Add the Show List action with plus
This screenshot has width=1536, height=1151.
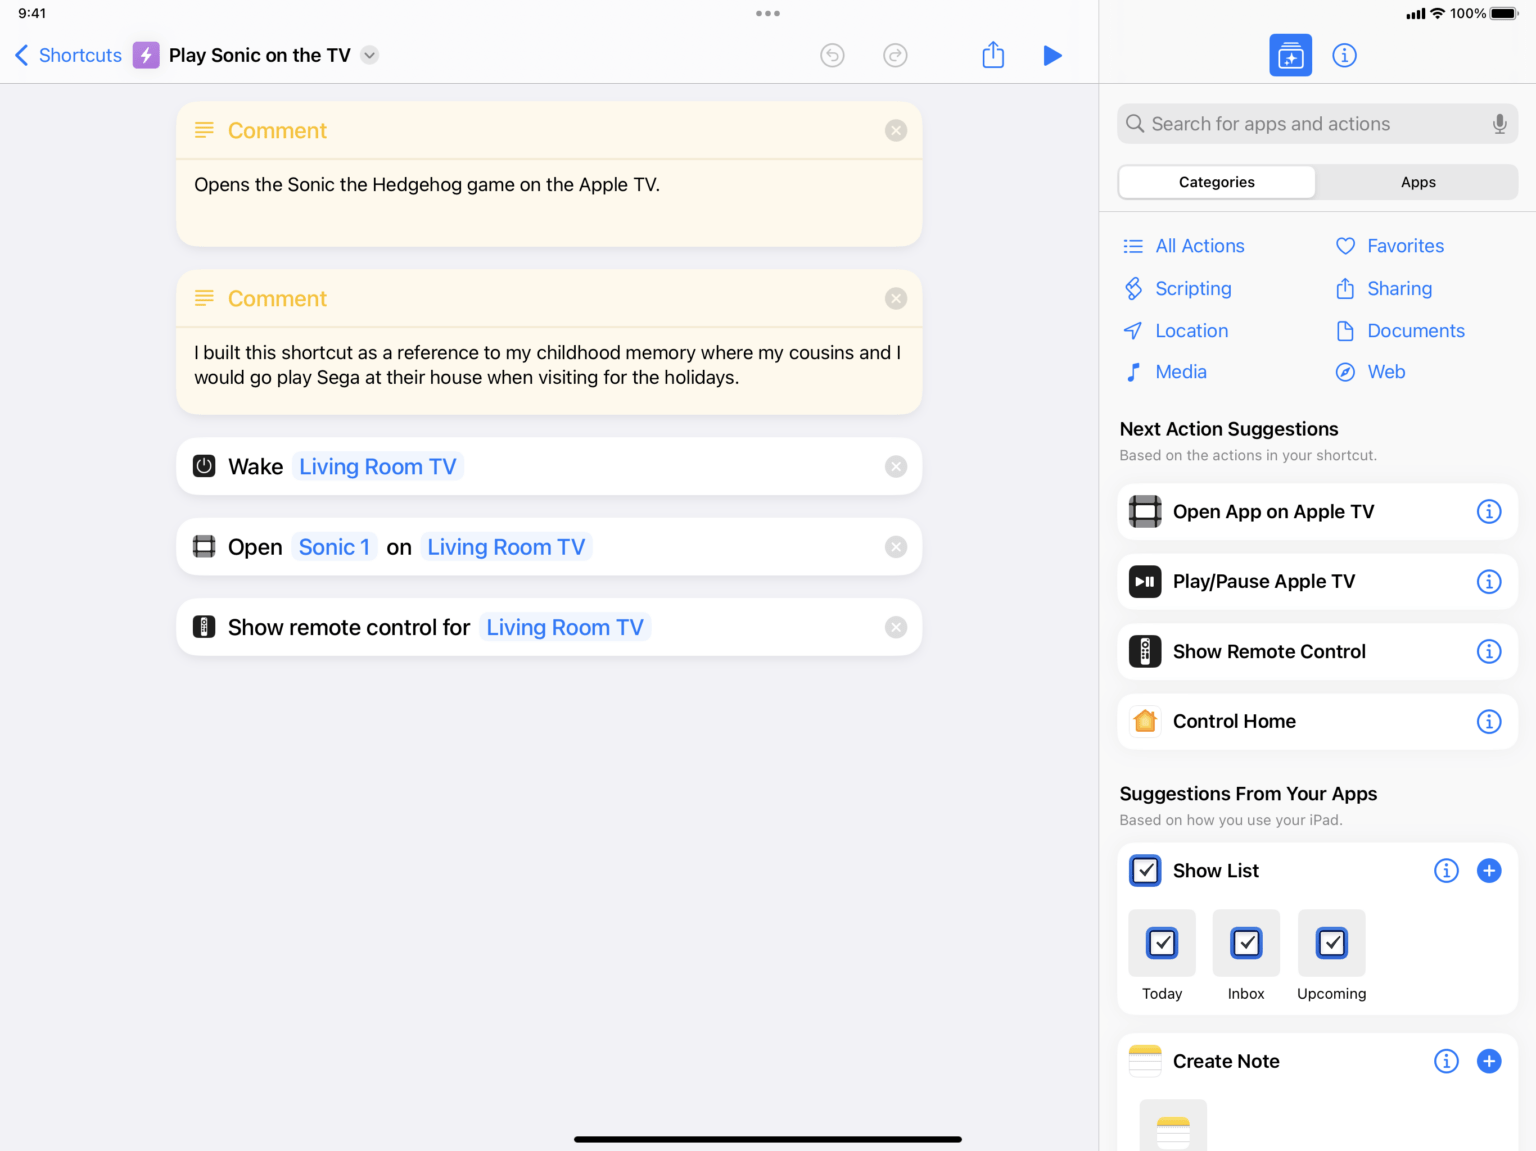point(1488,871)
